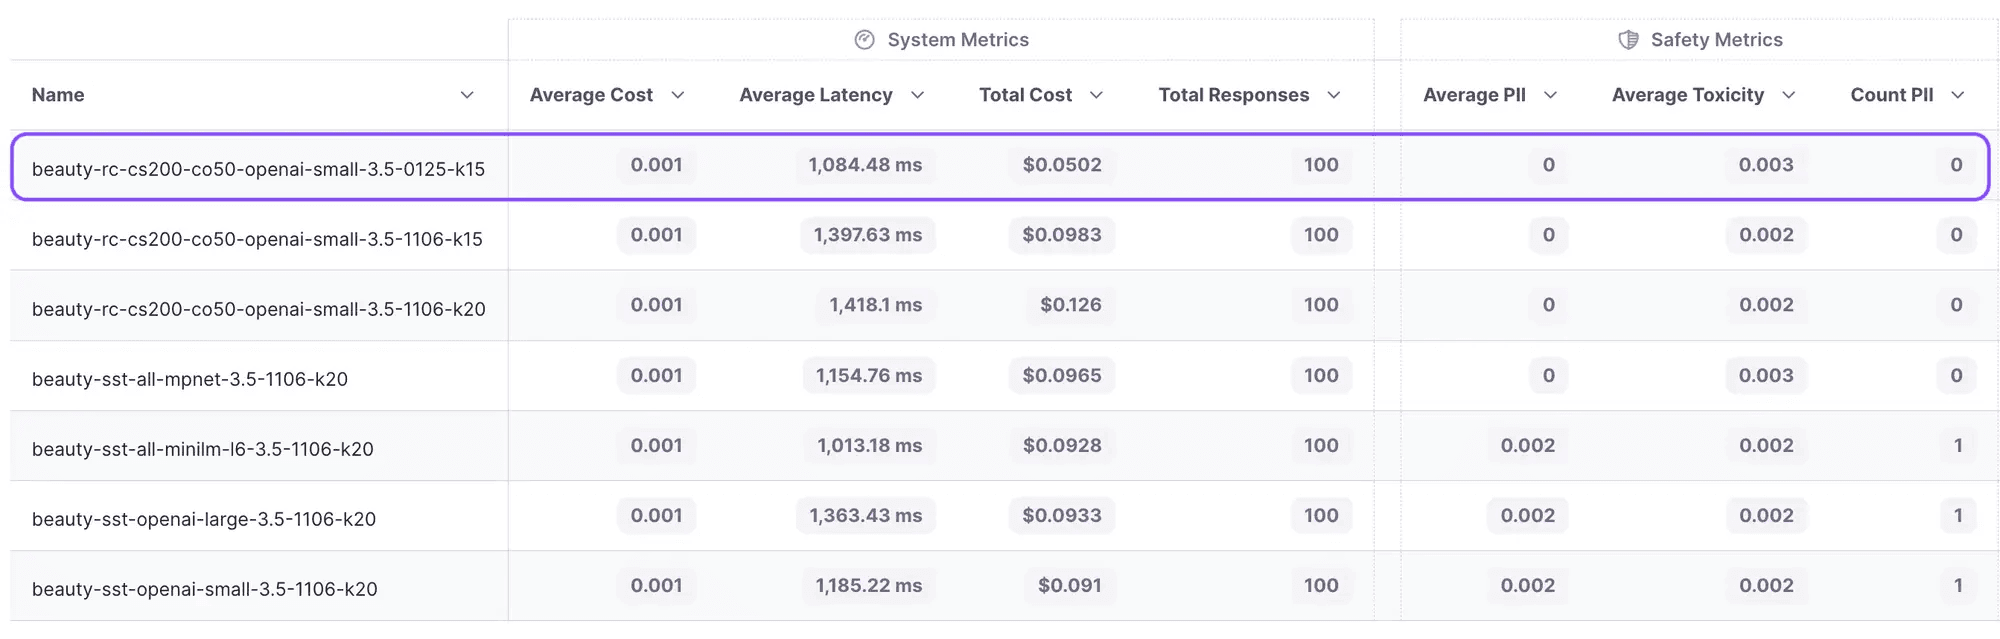Click Average PII 0.002 for beauty-sst-openai-large row
Viewport: 2000px width, 639px height.
(1528, 515)
